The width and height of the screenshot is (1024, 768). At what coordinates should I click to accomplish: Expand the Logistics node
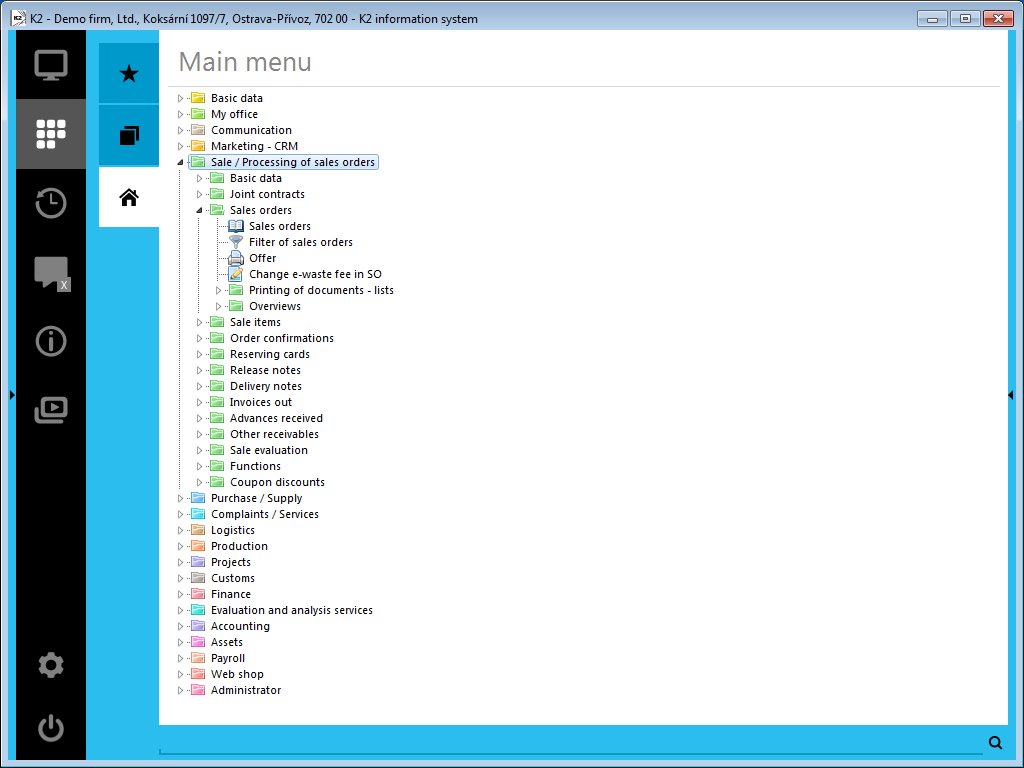[181, 530]
